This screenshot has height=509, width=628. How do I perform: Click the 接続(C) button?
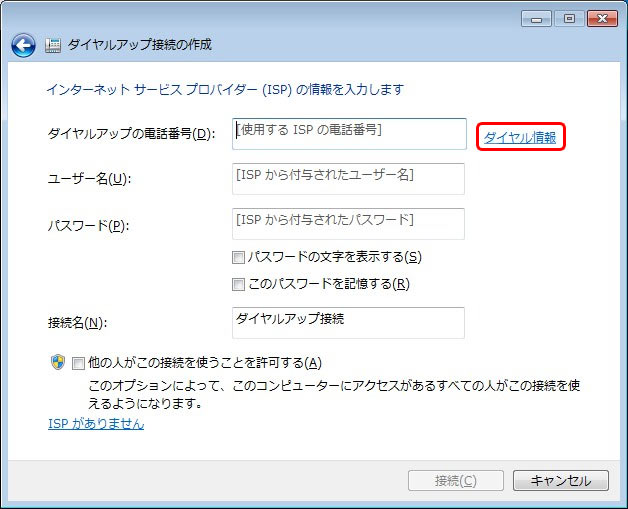point(455,481)
